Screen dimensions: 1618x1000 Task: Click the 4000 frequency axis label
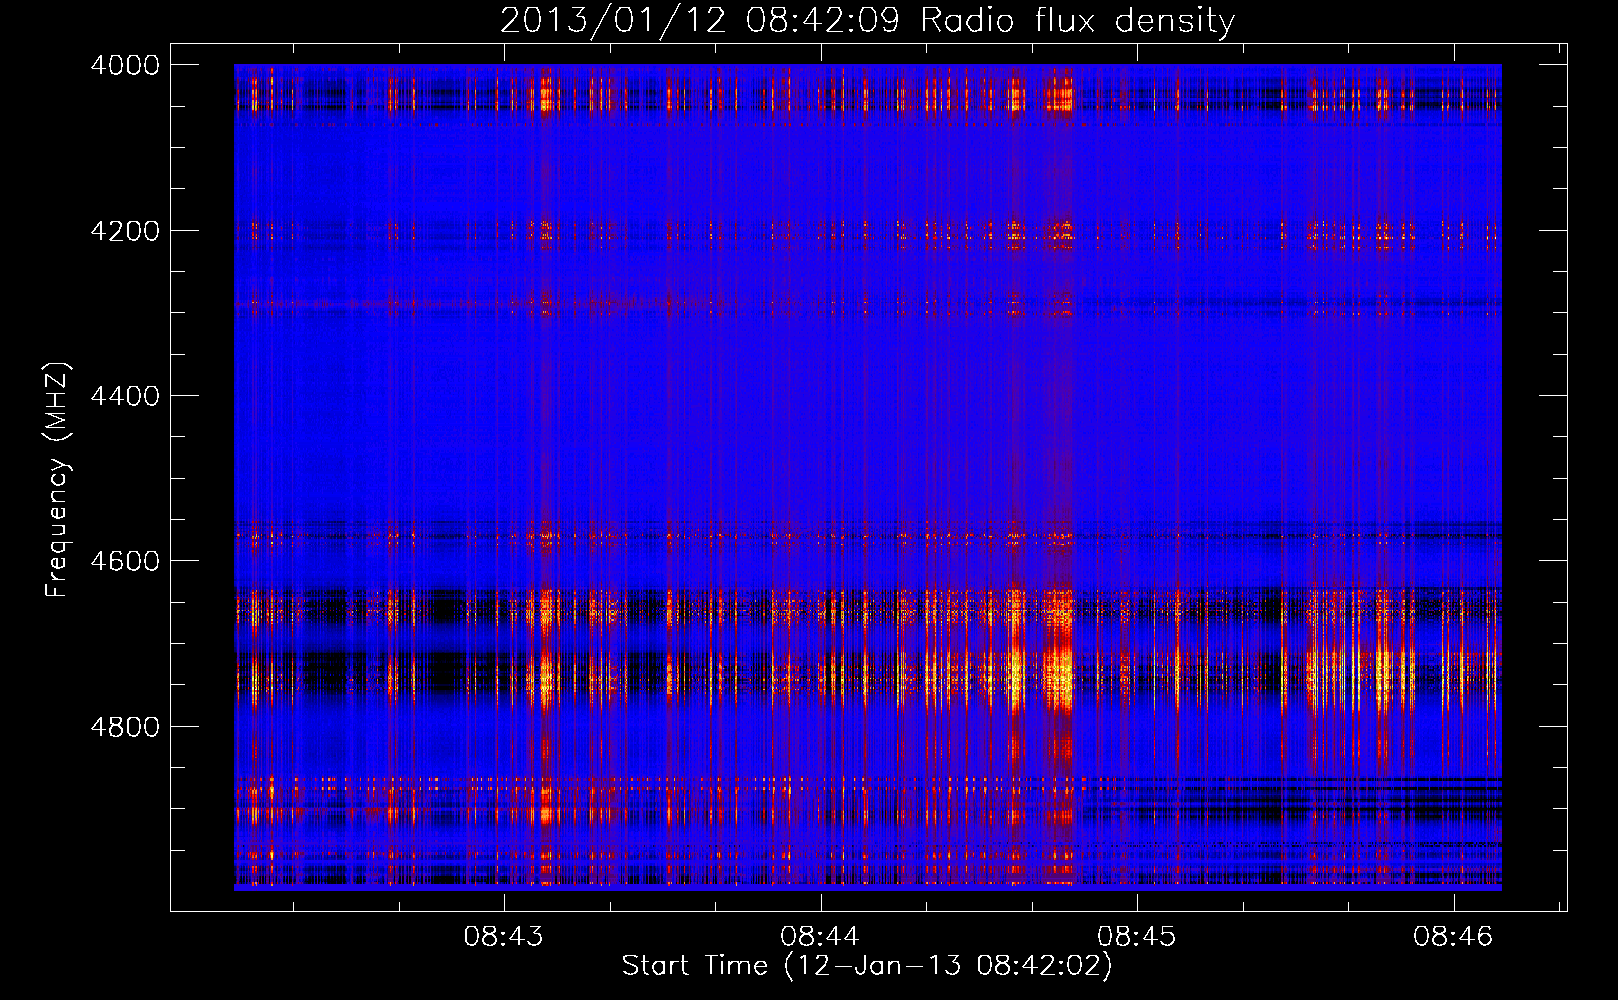click(124, 65)
